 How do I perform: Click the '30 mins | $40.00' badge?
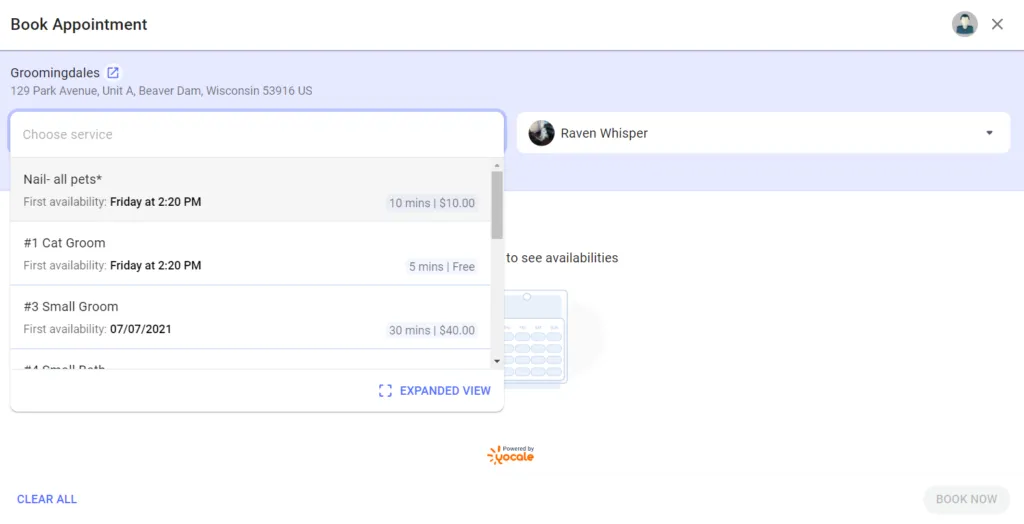point(432,330)
